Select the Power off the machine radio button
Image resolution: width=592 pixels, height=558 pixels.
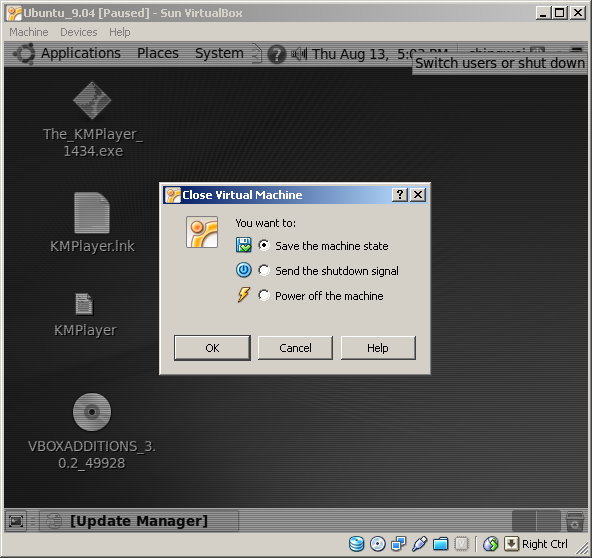tap(264, 295)
